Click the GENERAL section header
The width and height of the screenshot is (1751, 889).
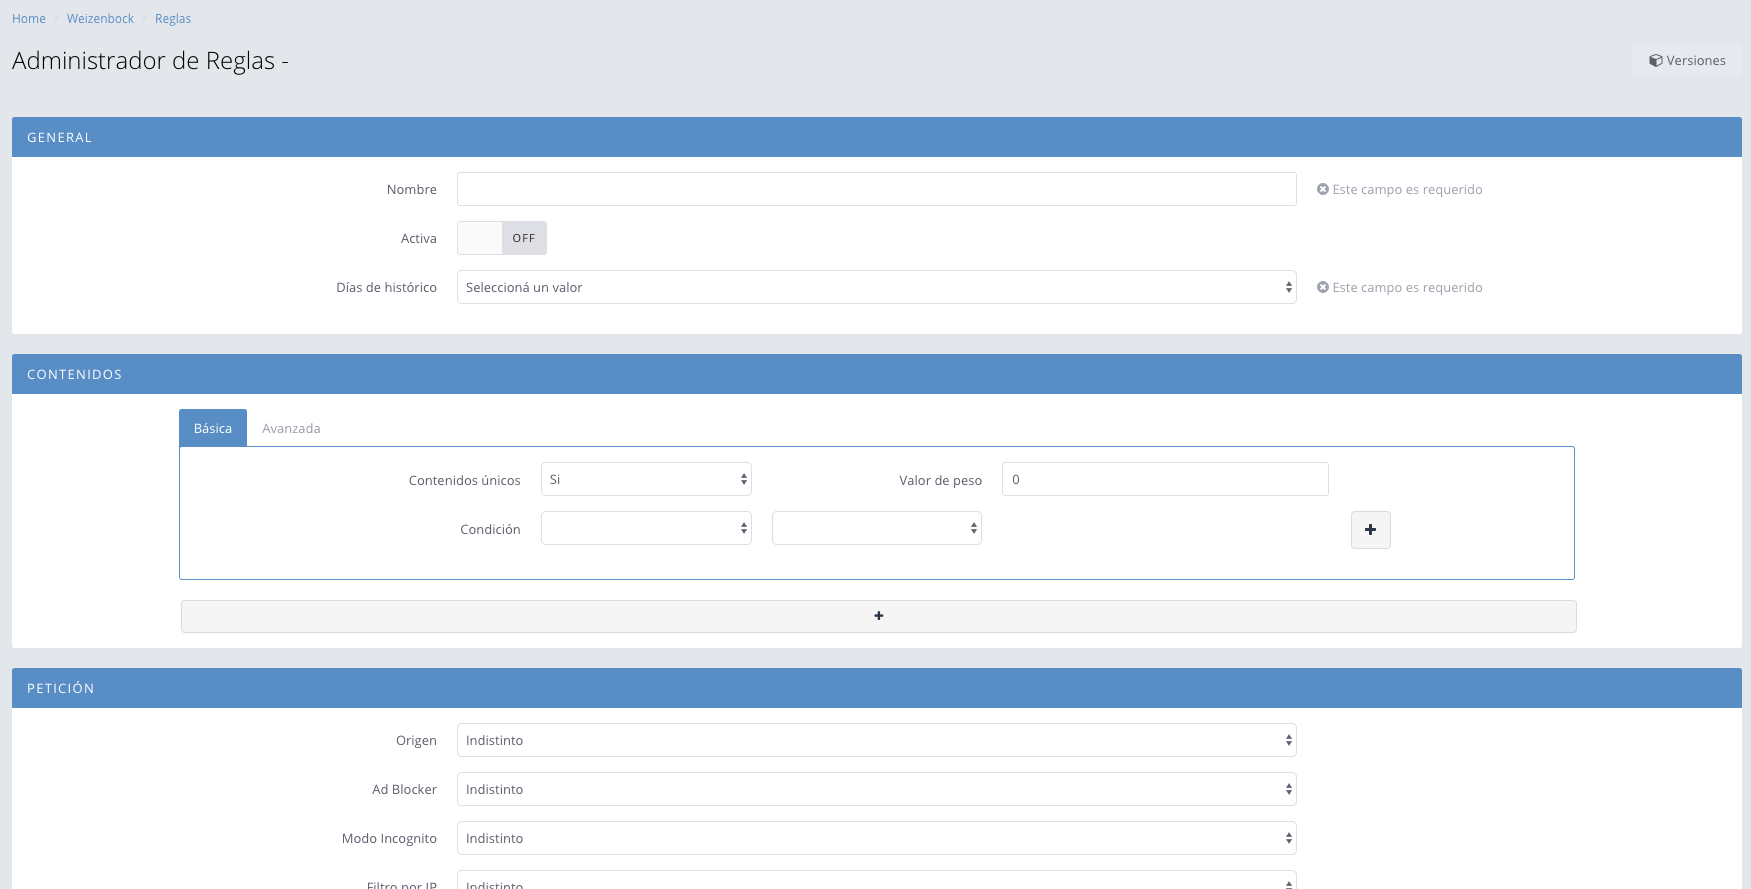coord(877,137)
